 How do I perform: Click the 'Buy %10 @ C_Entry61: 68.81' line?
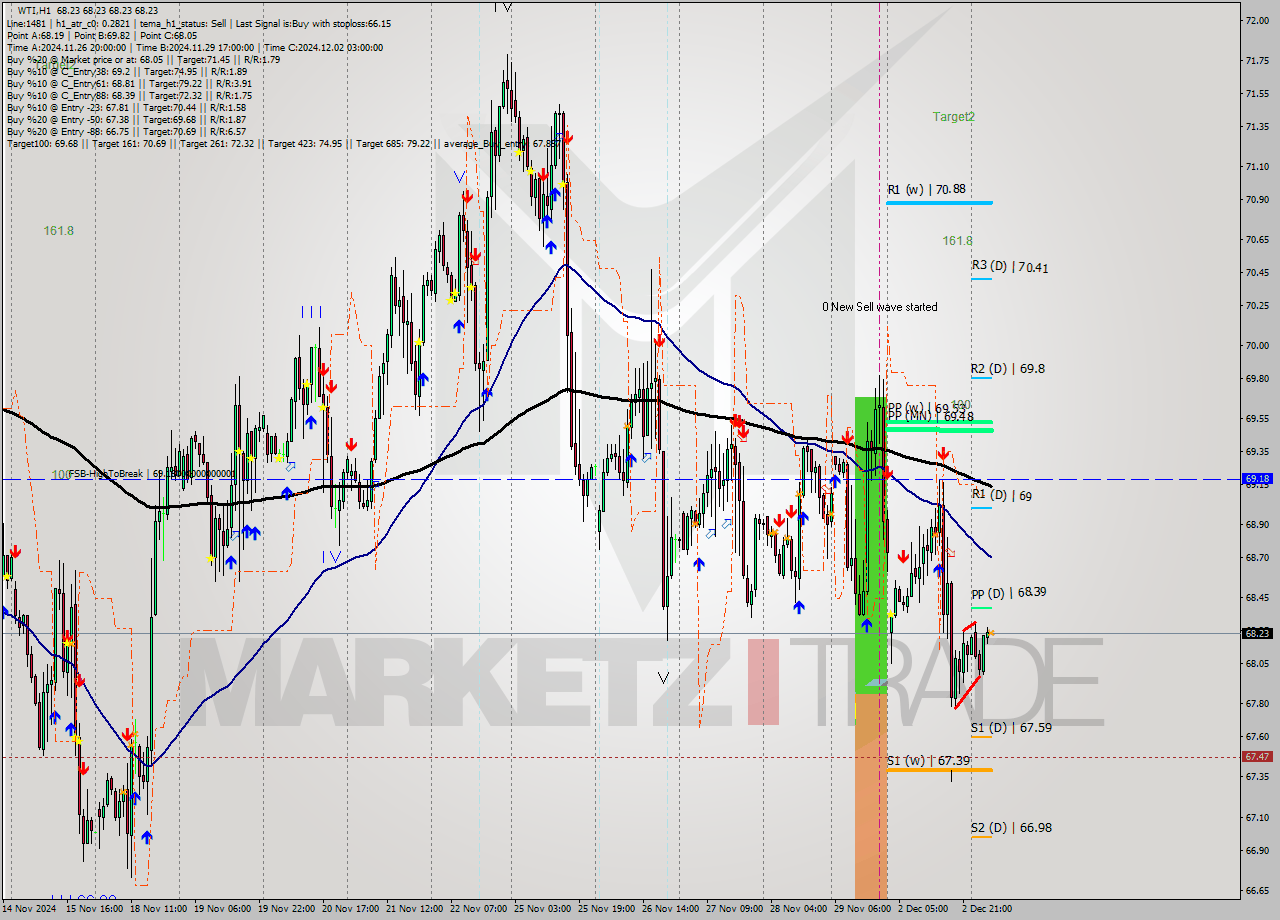click(x=129, y=83)
